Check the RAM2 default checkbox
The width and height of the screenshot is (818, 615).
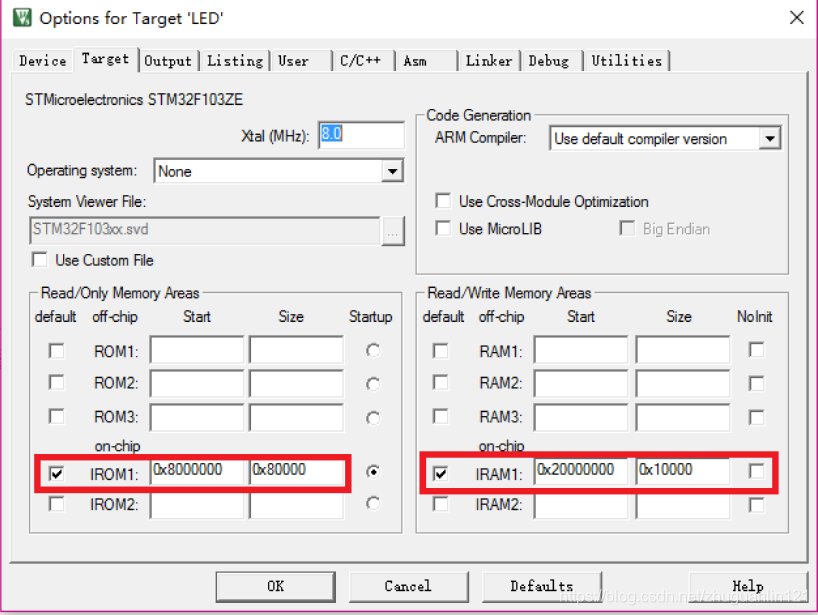pyautogui.click(x=441, y=382)
